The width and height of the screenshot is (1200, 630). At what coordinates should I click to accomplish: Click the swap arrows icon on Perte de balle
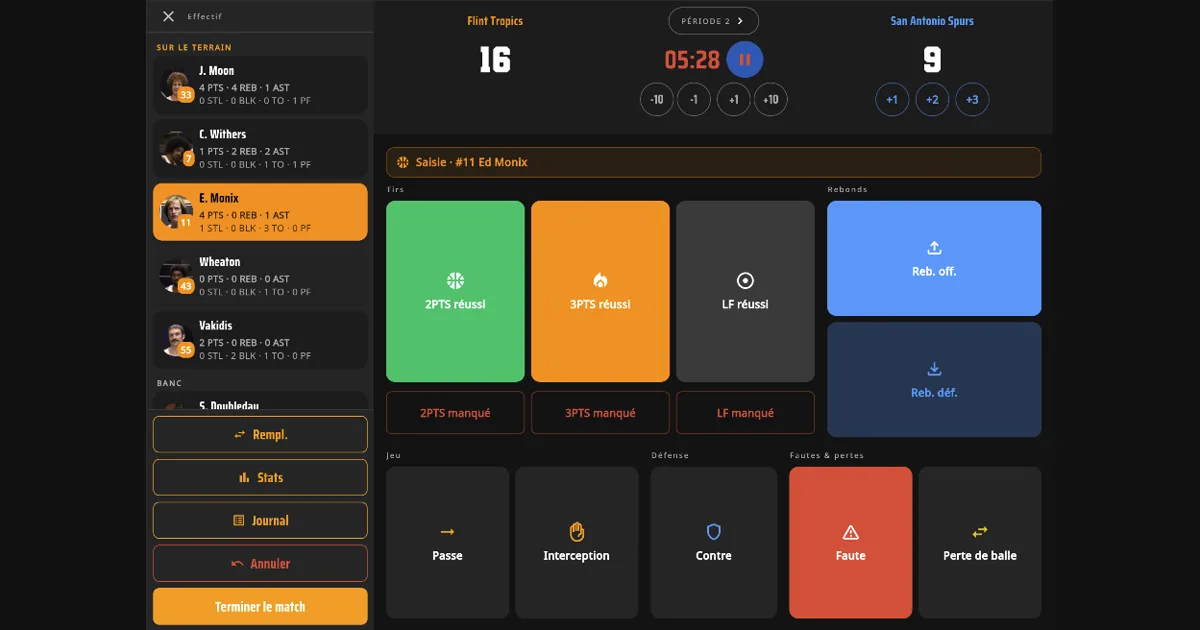pyautogui.click(x=980, y=532)
